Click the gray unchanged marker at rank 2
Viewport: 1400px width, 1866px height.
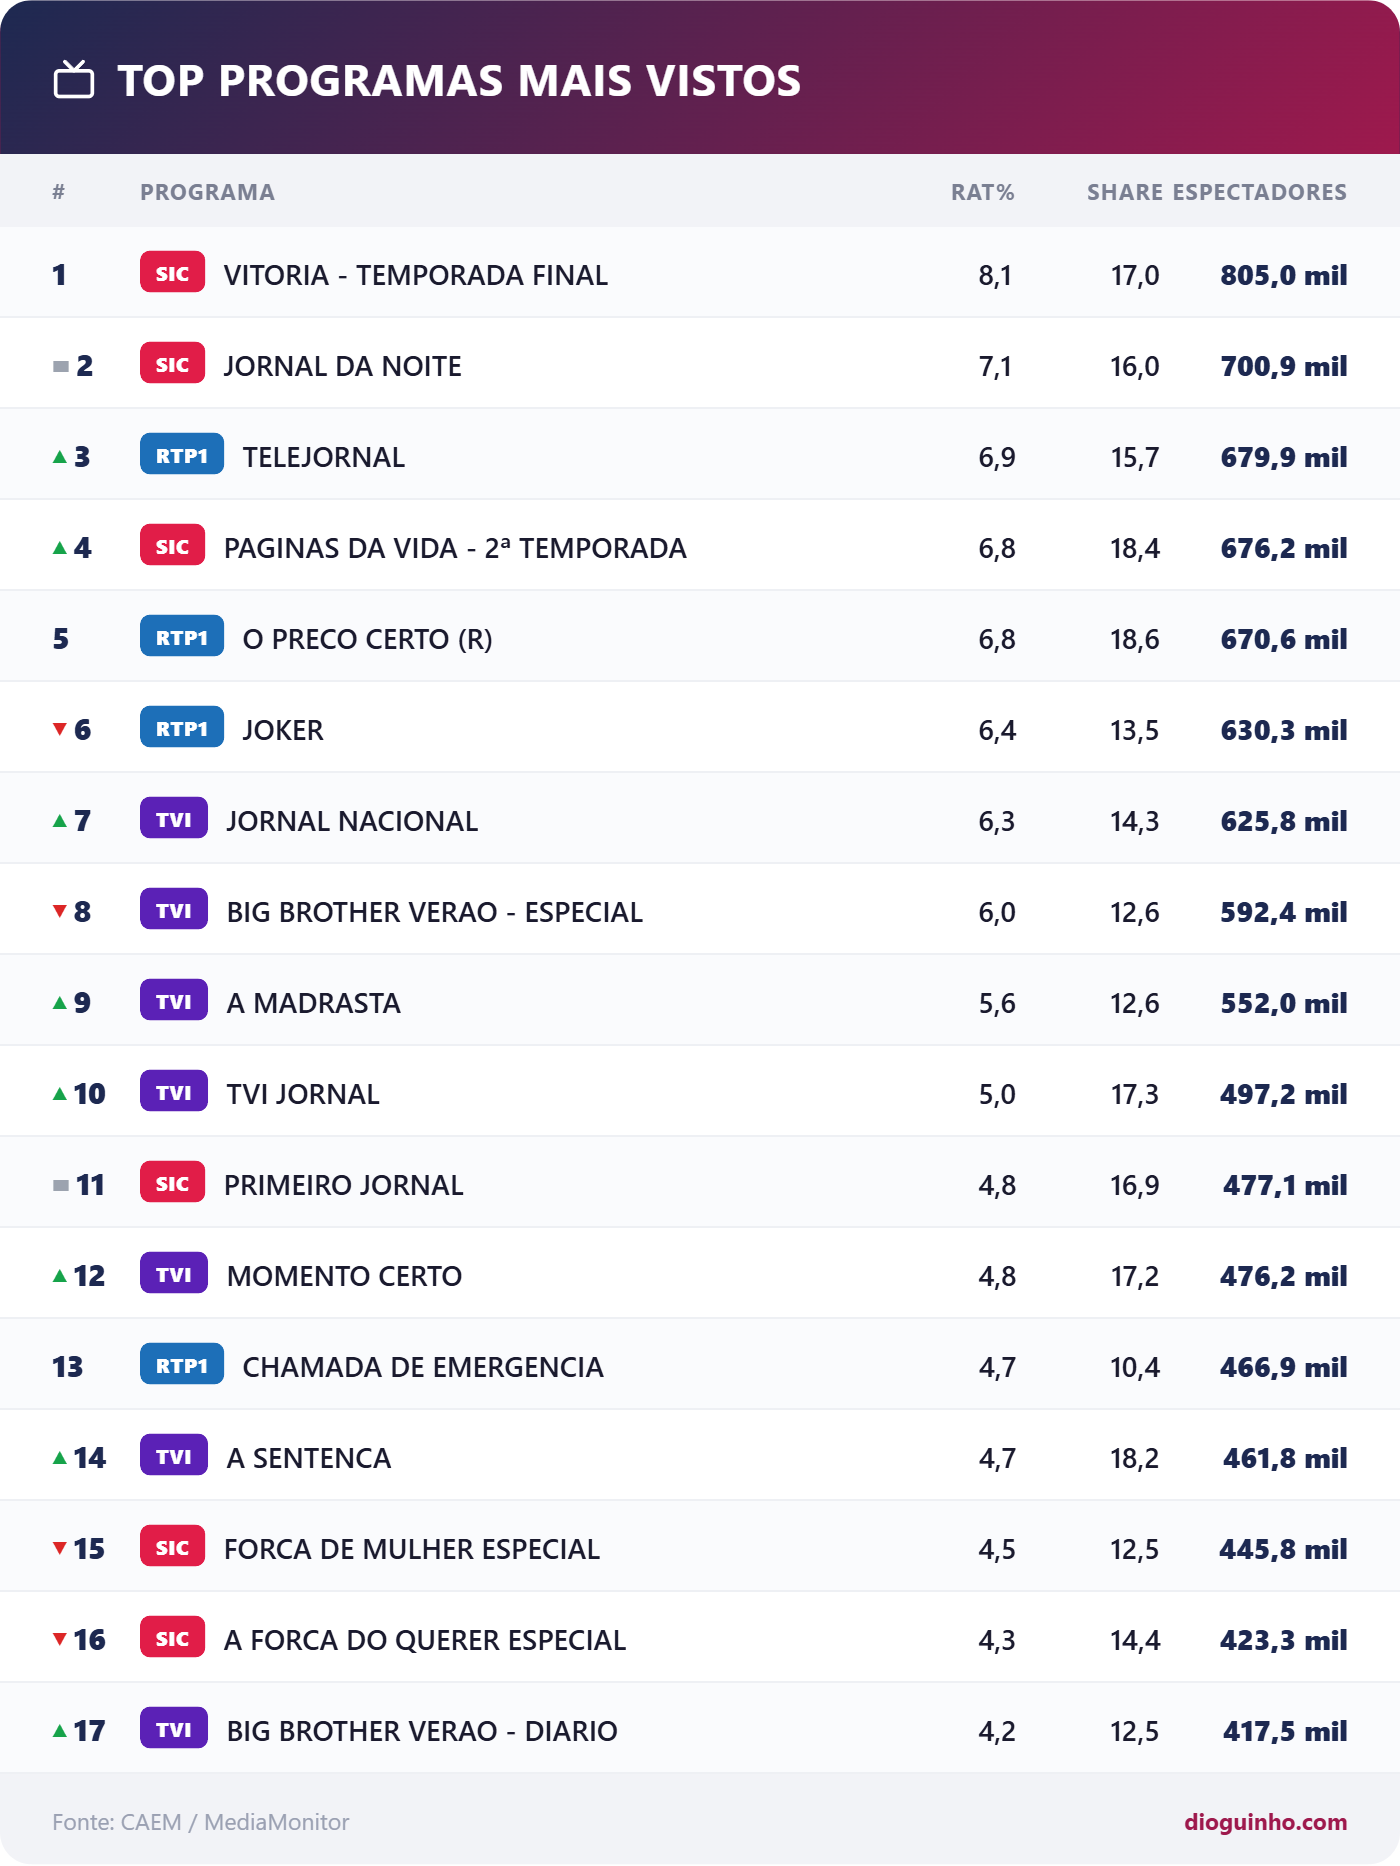61,366
